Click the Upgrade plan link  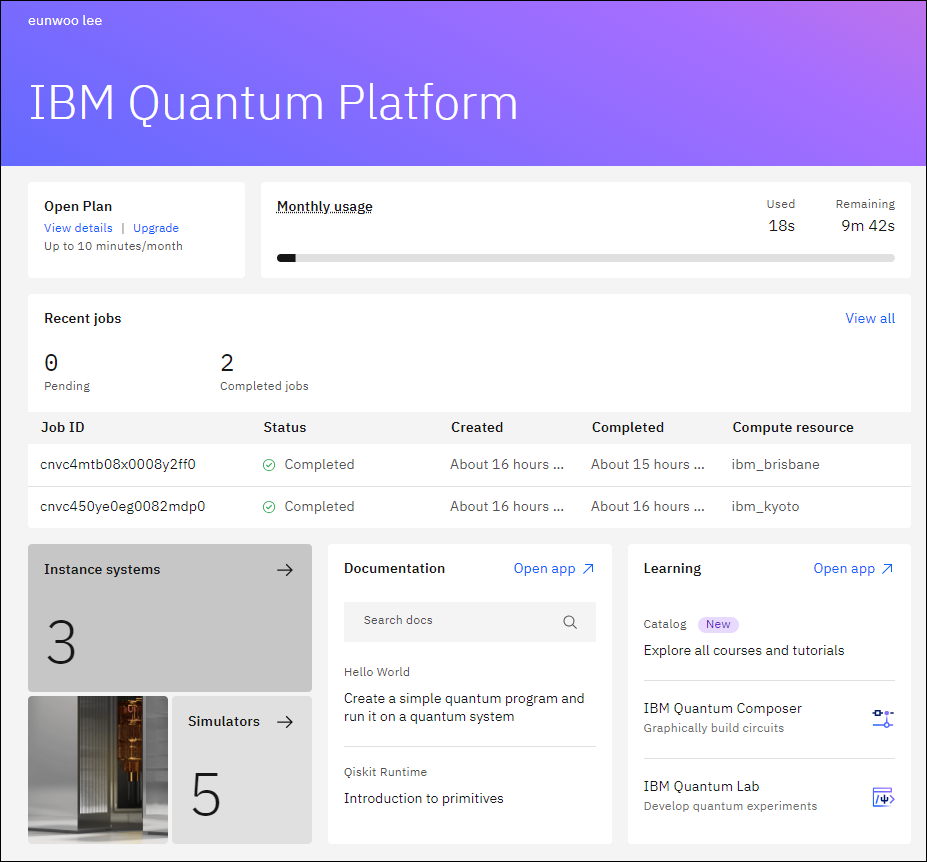155,228
